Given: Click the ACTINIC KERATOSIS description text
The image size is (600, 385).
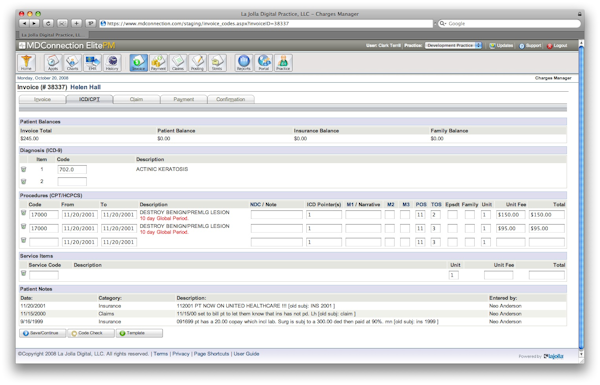Looking at the screenshot, I should (x=162, y=169).
